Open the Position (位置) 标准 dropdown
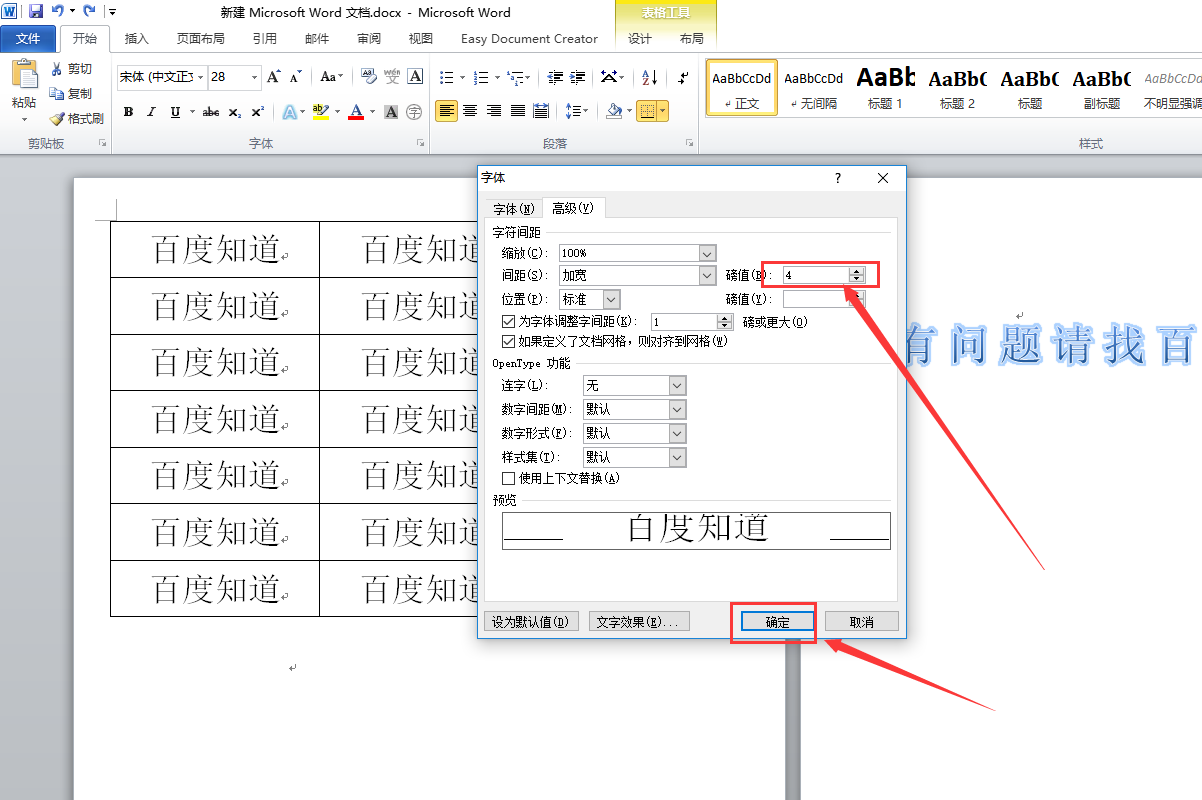This screenshot has height=800, width=1202. click(x=612, y=299)
